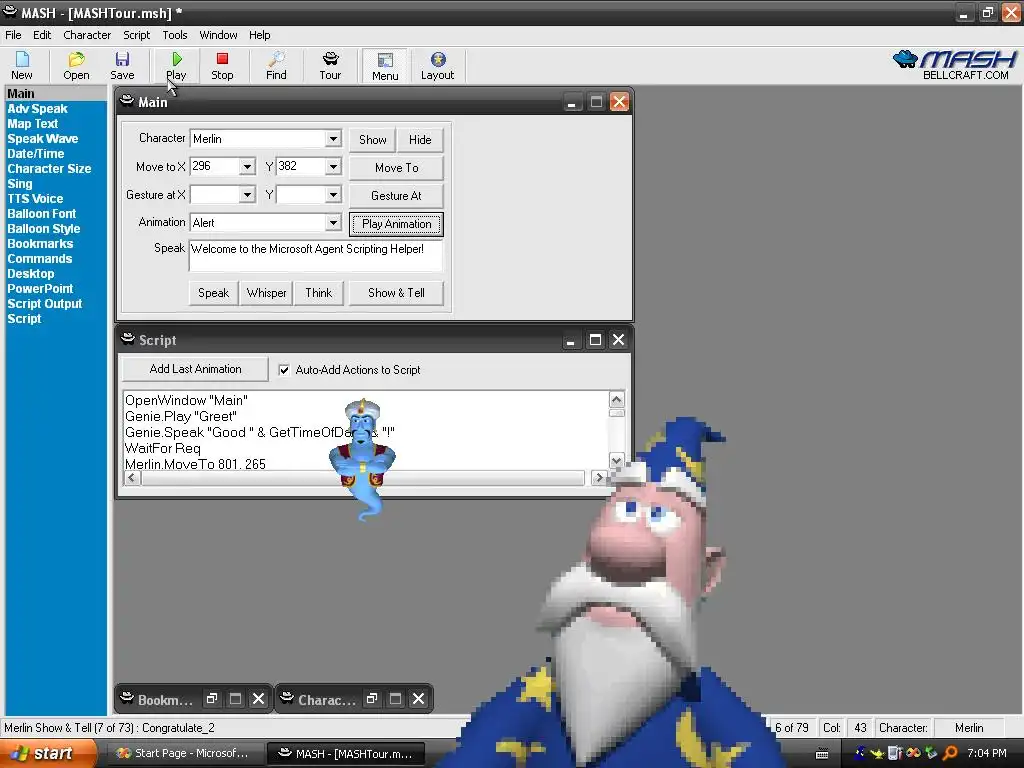Click the Play Animation button
The height and width of the screenshot is (768, 1024).
(x=396, y=224)
